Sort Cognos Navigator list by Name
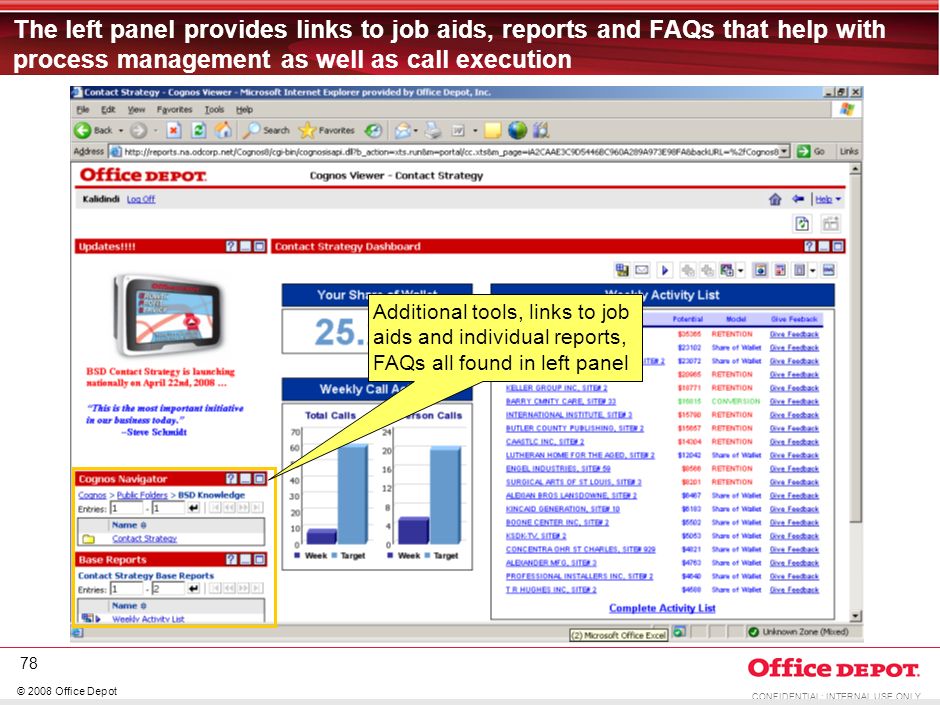 click(129, 525)
